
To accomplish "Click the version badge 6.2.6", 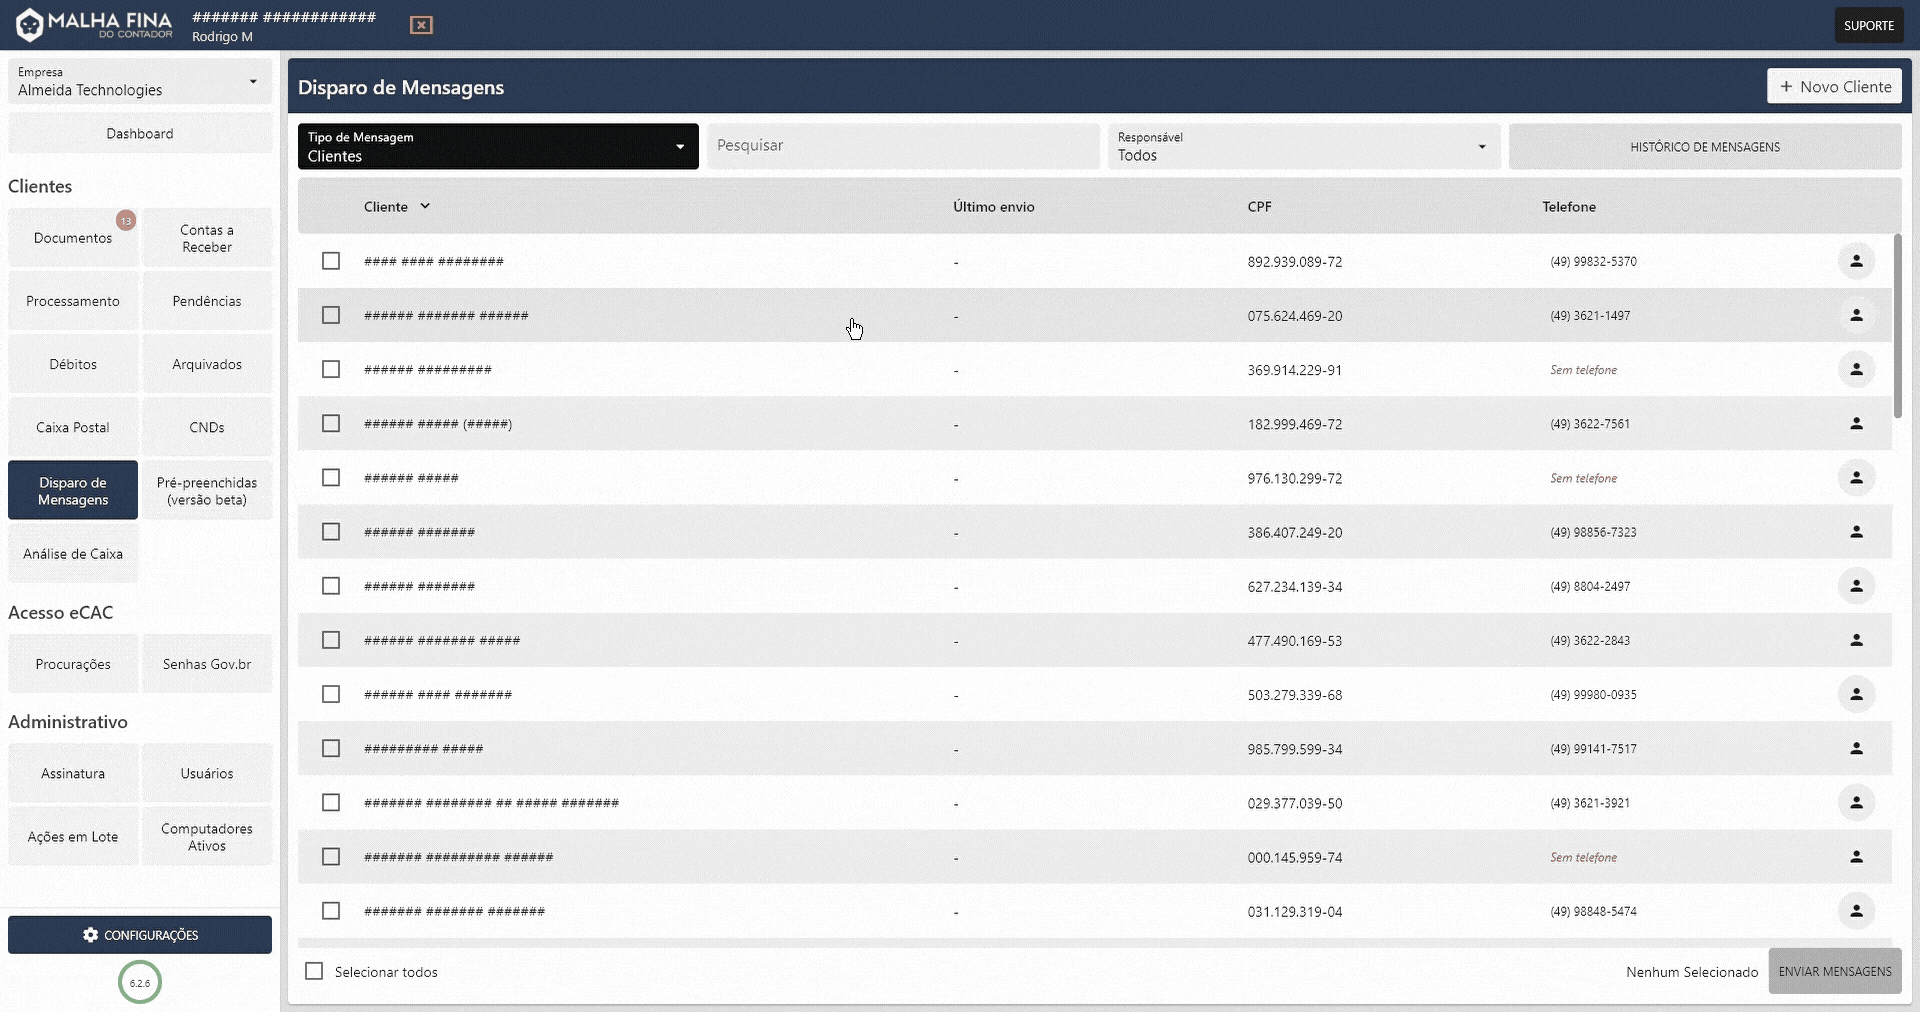I will (139, 982).
